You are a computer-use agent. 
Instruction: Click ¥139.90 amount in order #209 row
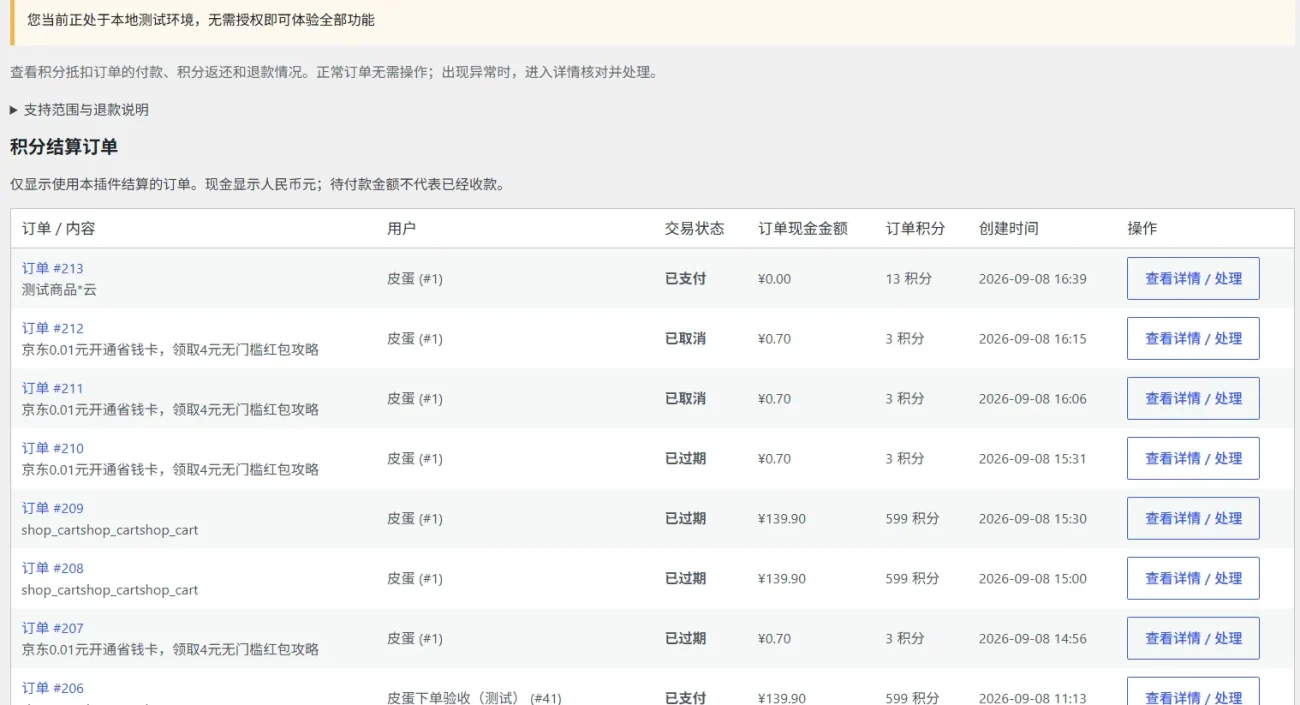click(x=782, y=519)
